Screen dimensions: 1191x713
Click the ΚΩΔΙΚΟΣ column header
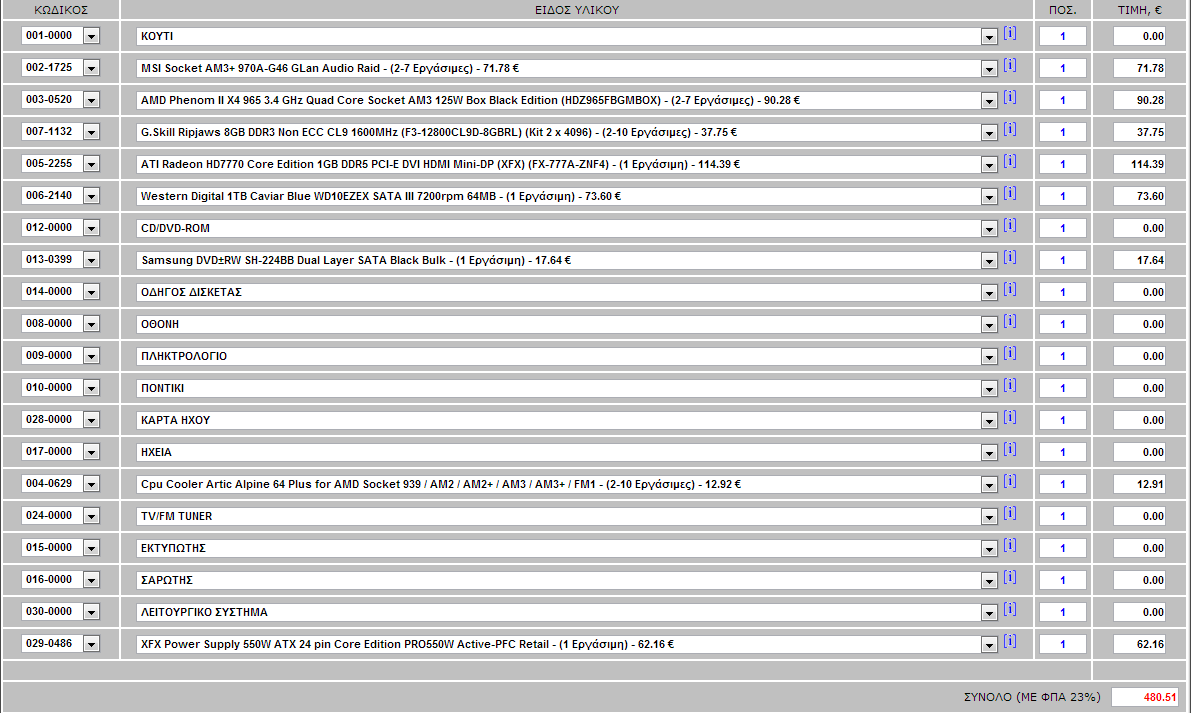(61, 10)
